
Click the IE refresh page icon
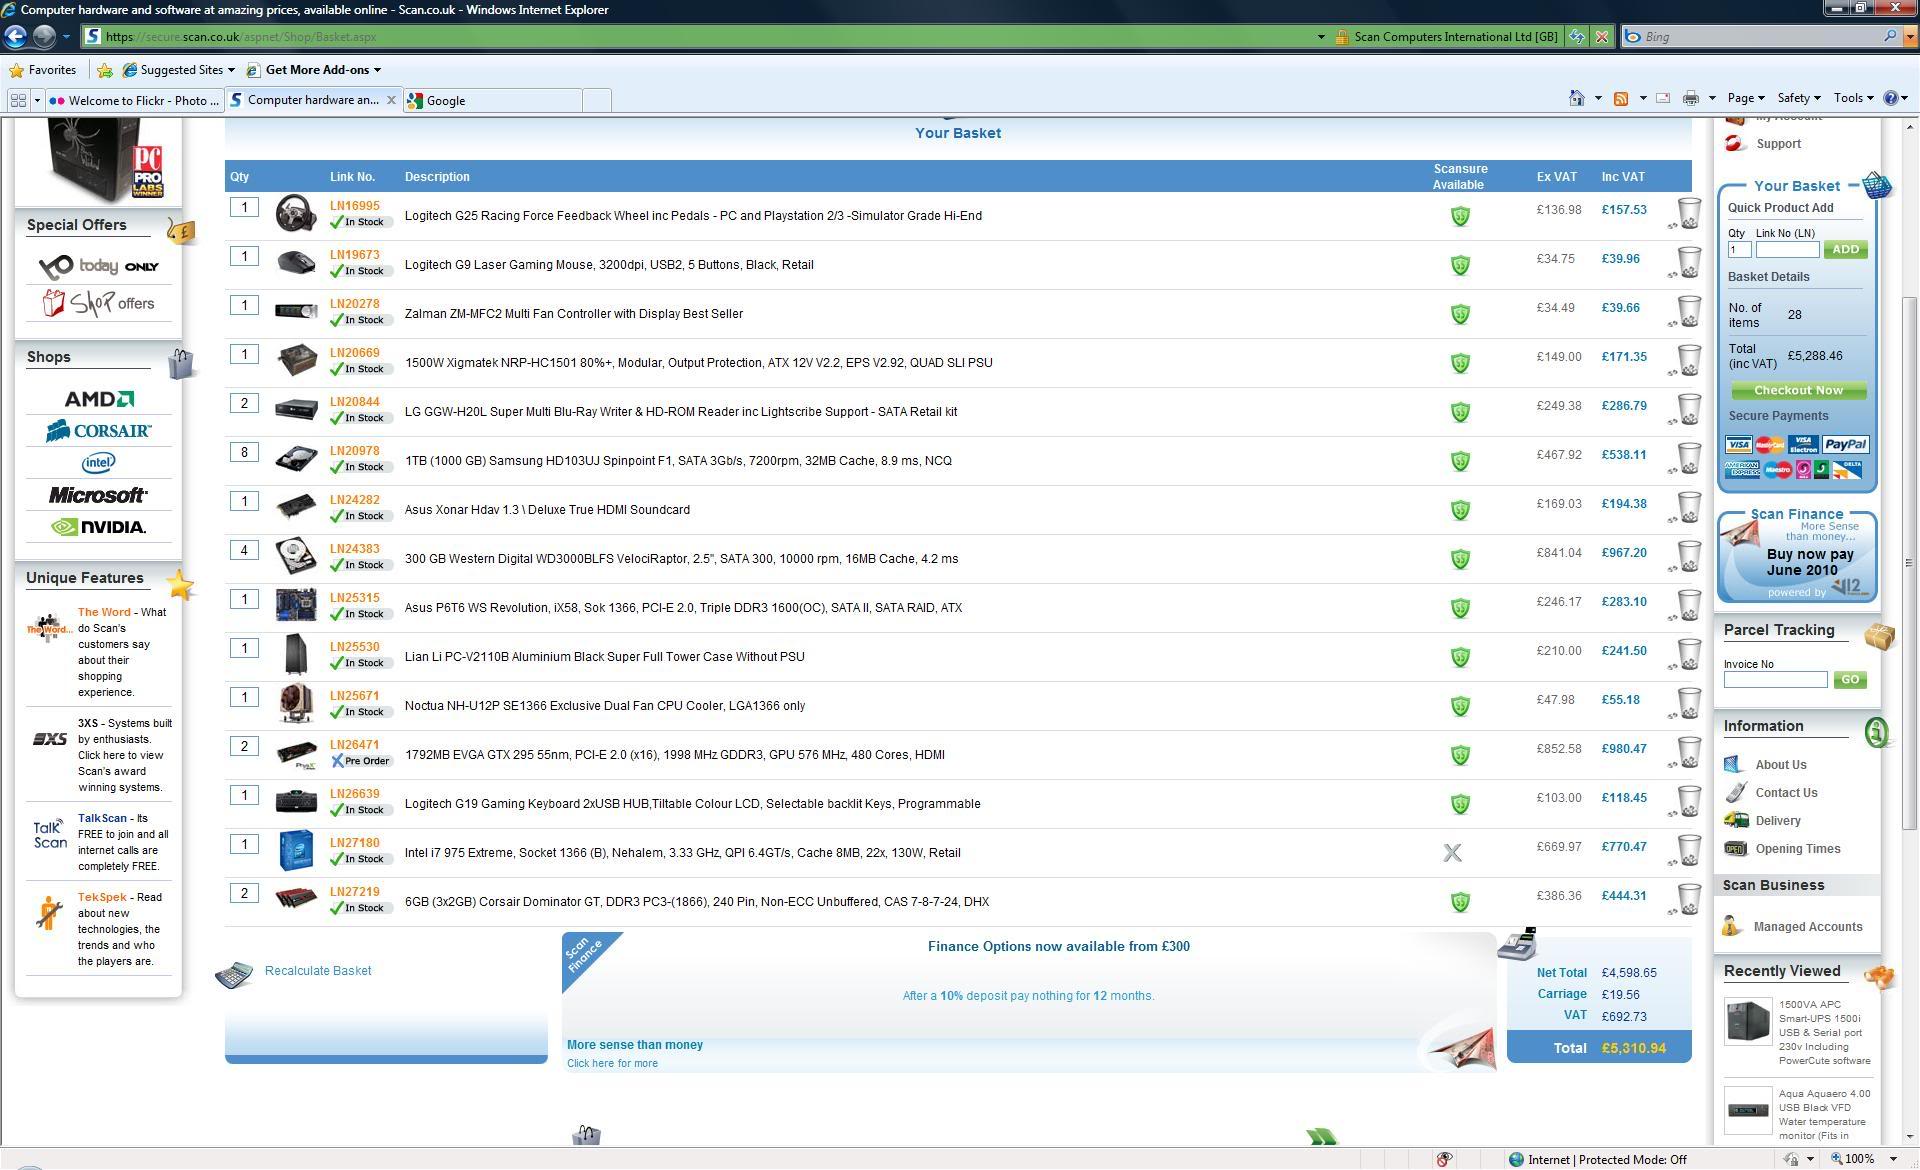[1577, 37]
